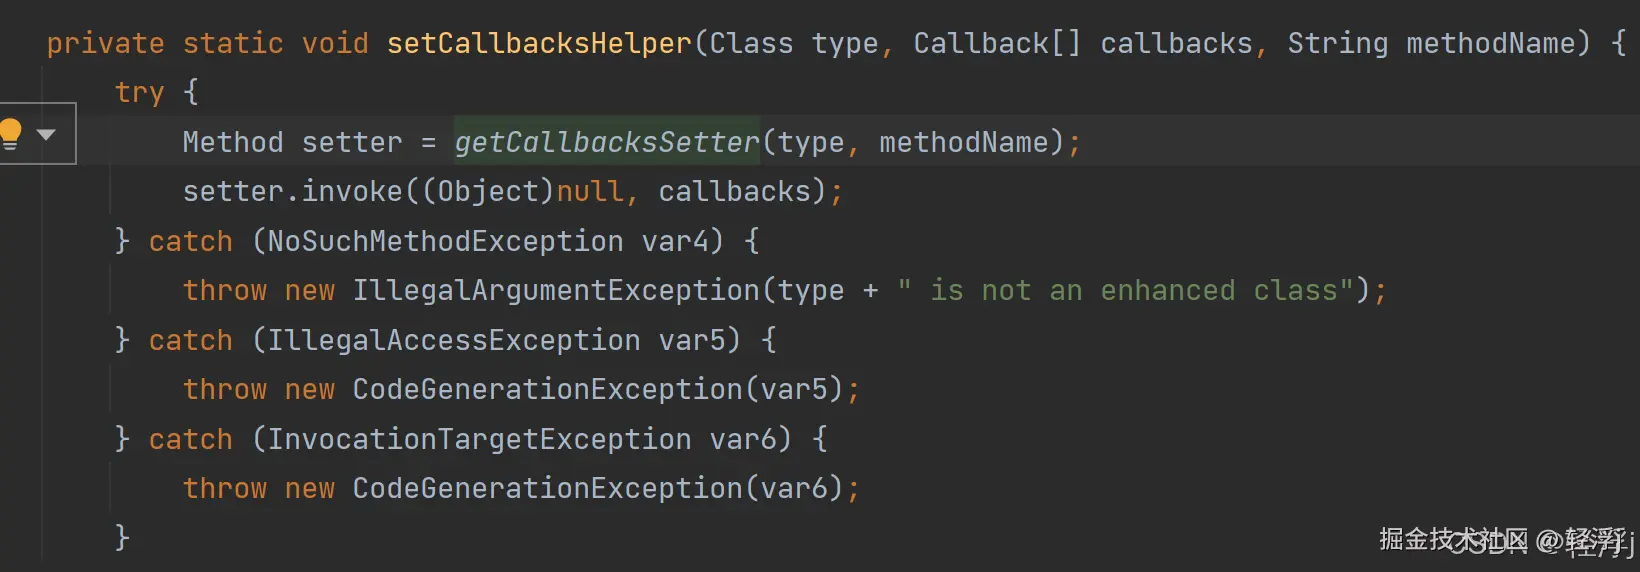Click the Callback[] parameter type
1640x572 pixels.
(997, 44)
